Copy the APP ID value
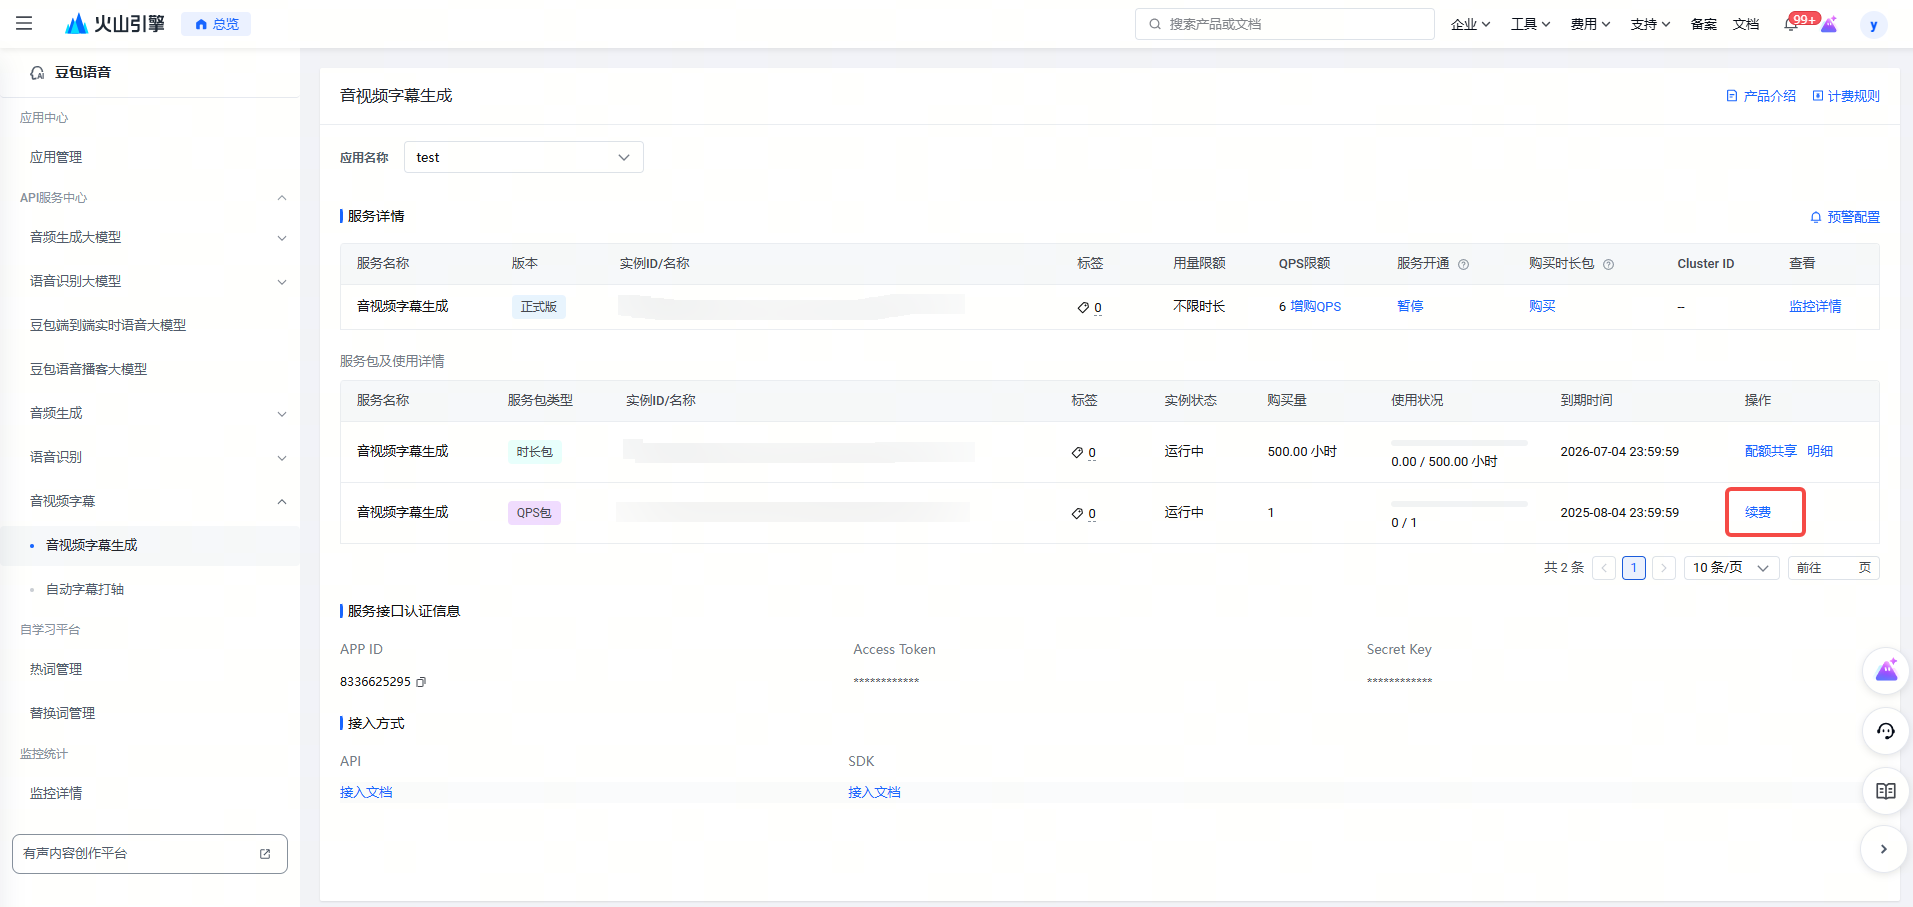Screen dimensions: 1913x907 [421, 682]
